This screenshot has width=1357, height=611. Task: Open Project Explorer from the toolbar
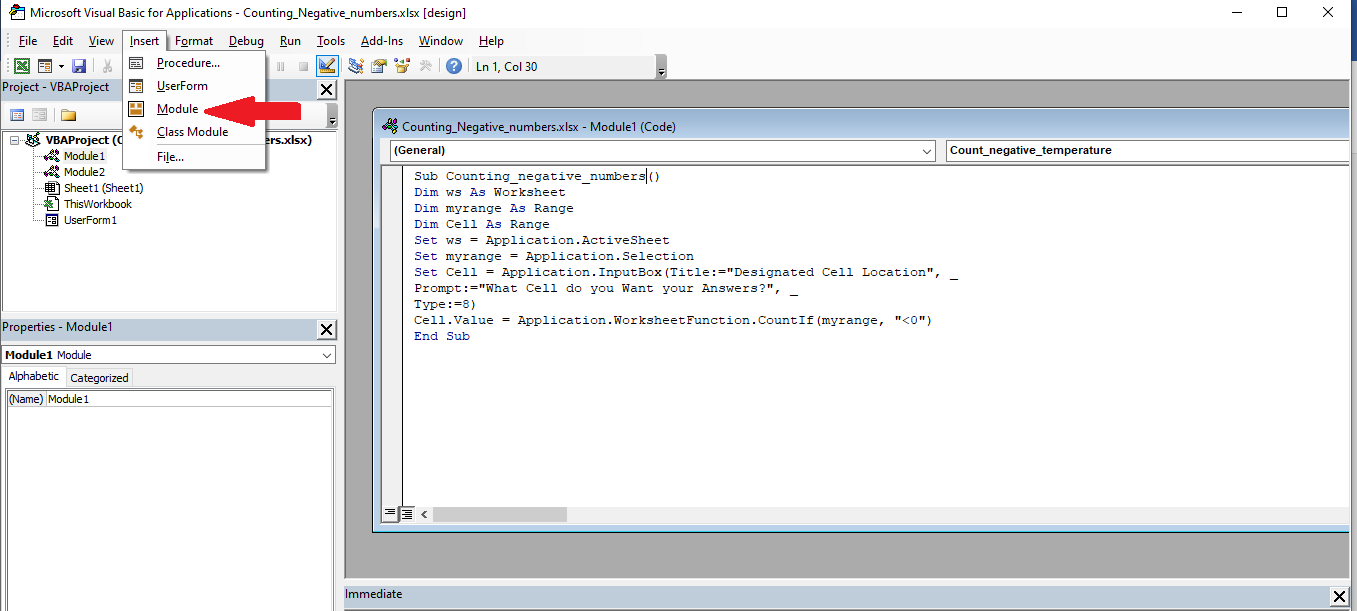pos(356,66)
